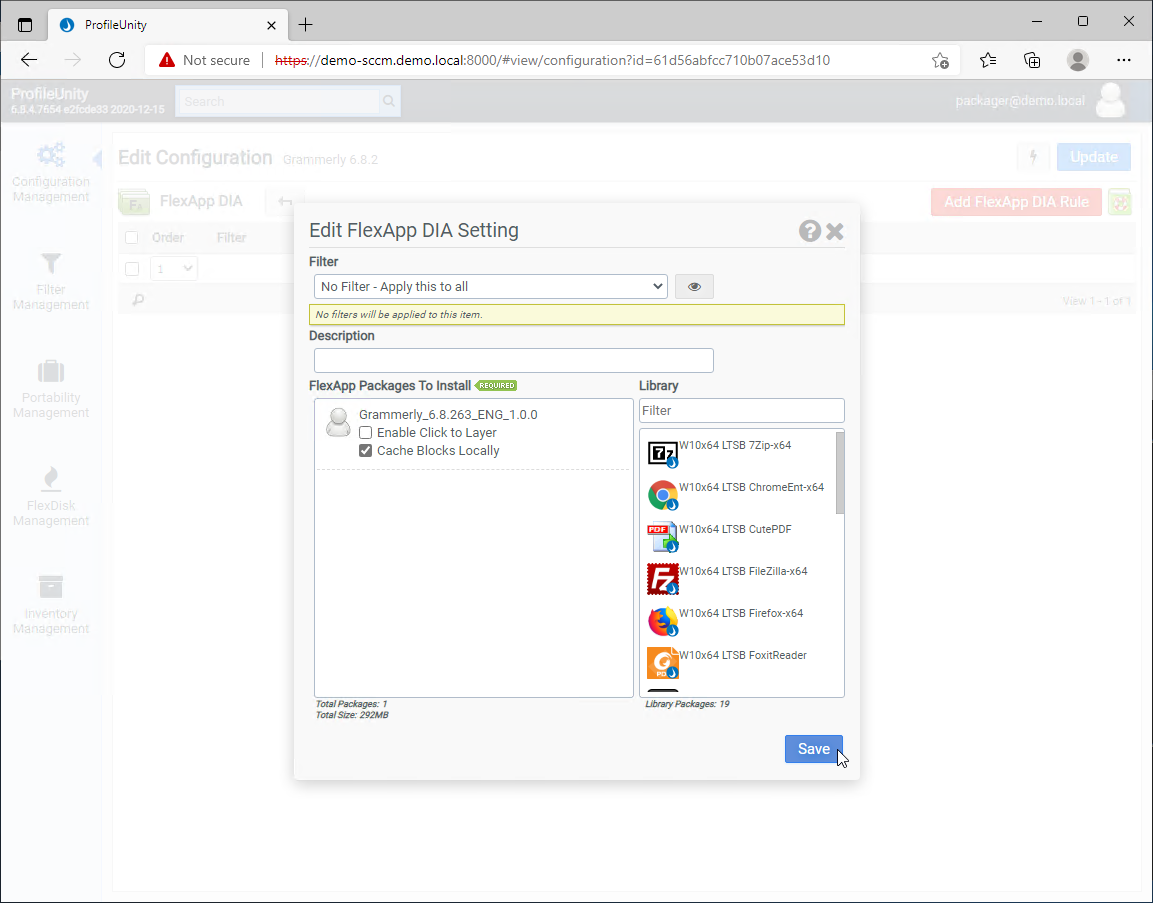Preview filter with the eye button
The width and height of the screenshot is (1153, 903).
coord(694,287)
